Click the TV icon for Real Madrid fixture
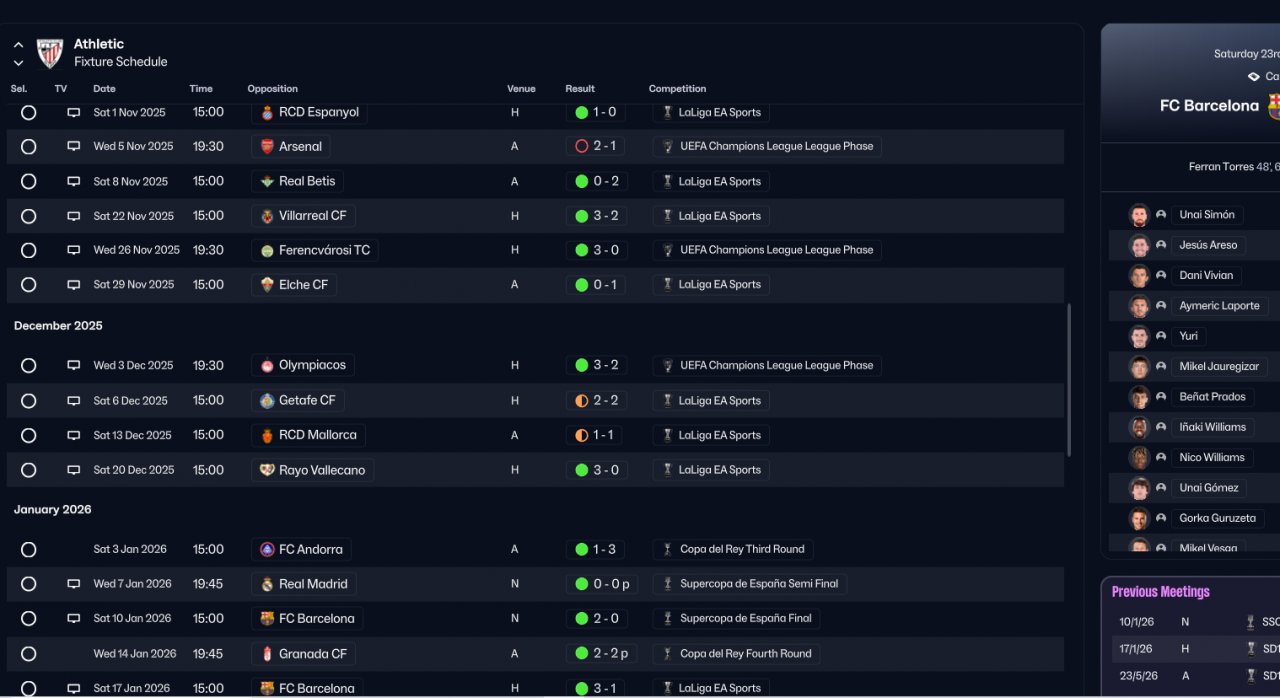1280x698 pixels. pos(73,584)
